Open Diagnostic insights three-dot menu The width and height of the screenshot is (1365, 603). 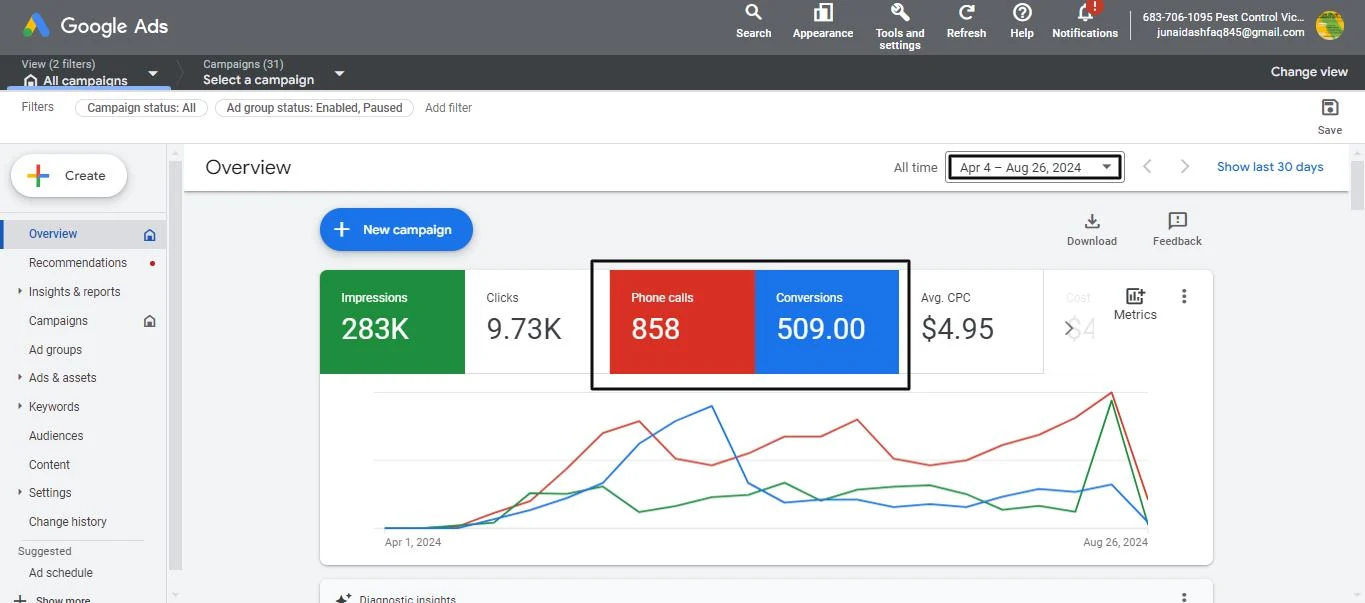tap(1184, 598)
